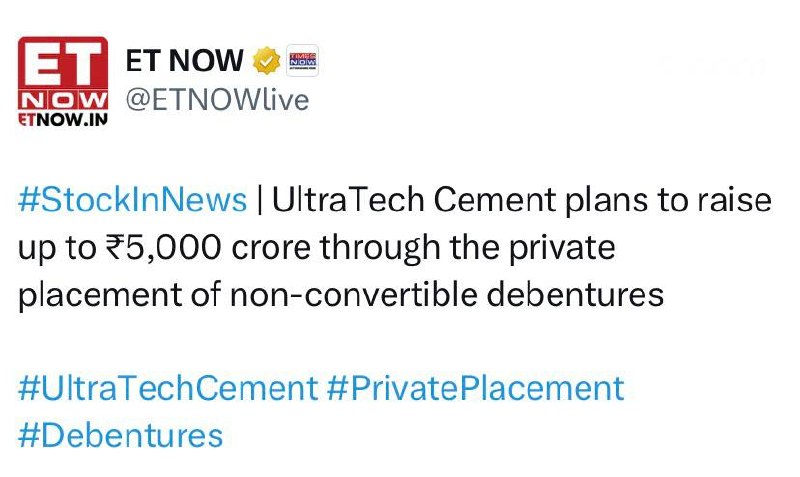Click the vertical bar separator after #StockInNews
The width and height of the screenshot is (800, 477).
click(260, 199)
